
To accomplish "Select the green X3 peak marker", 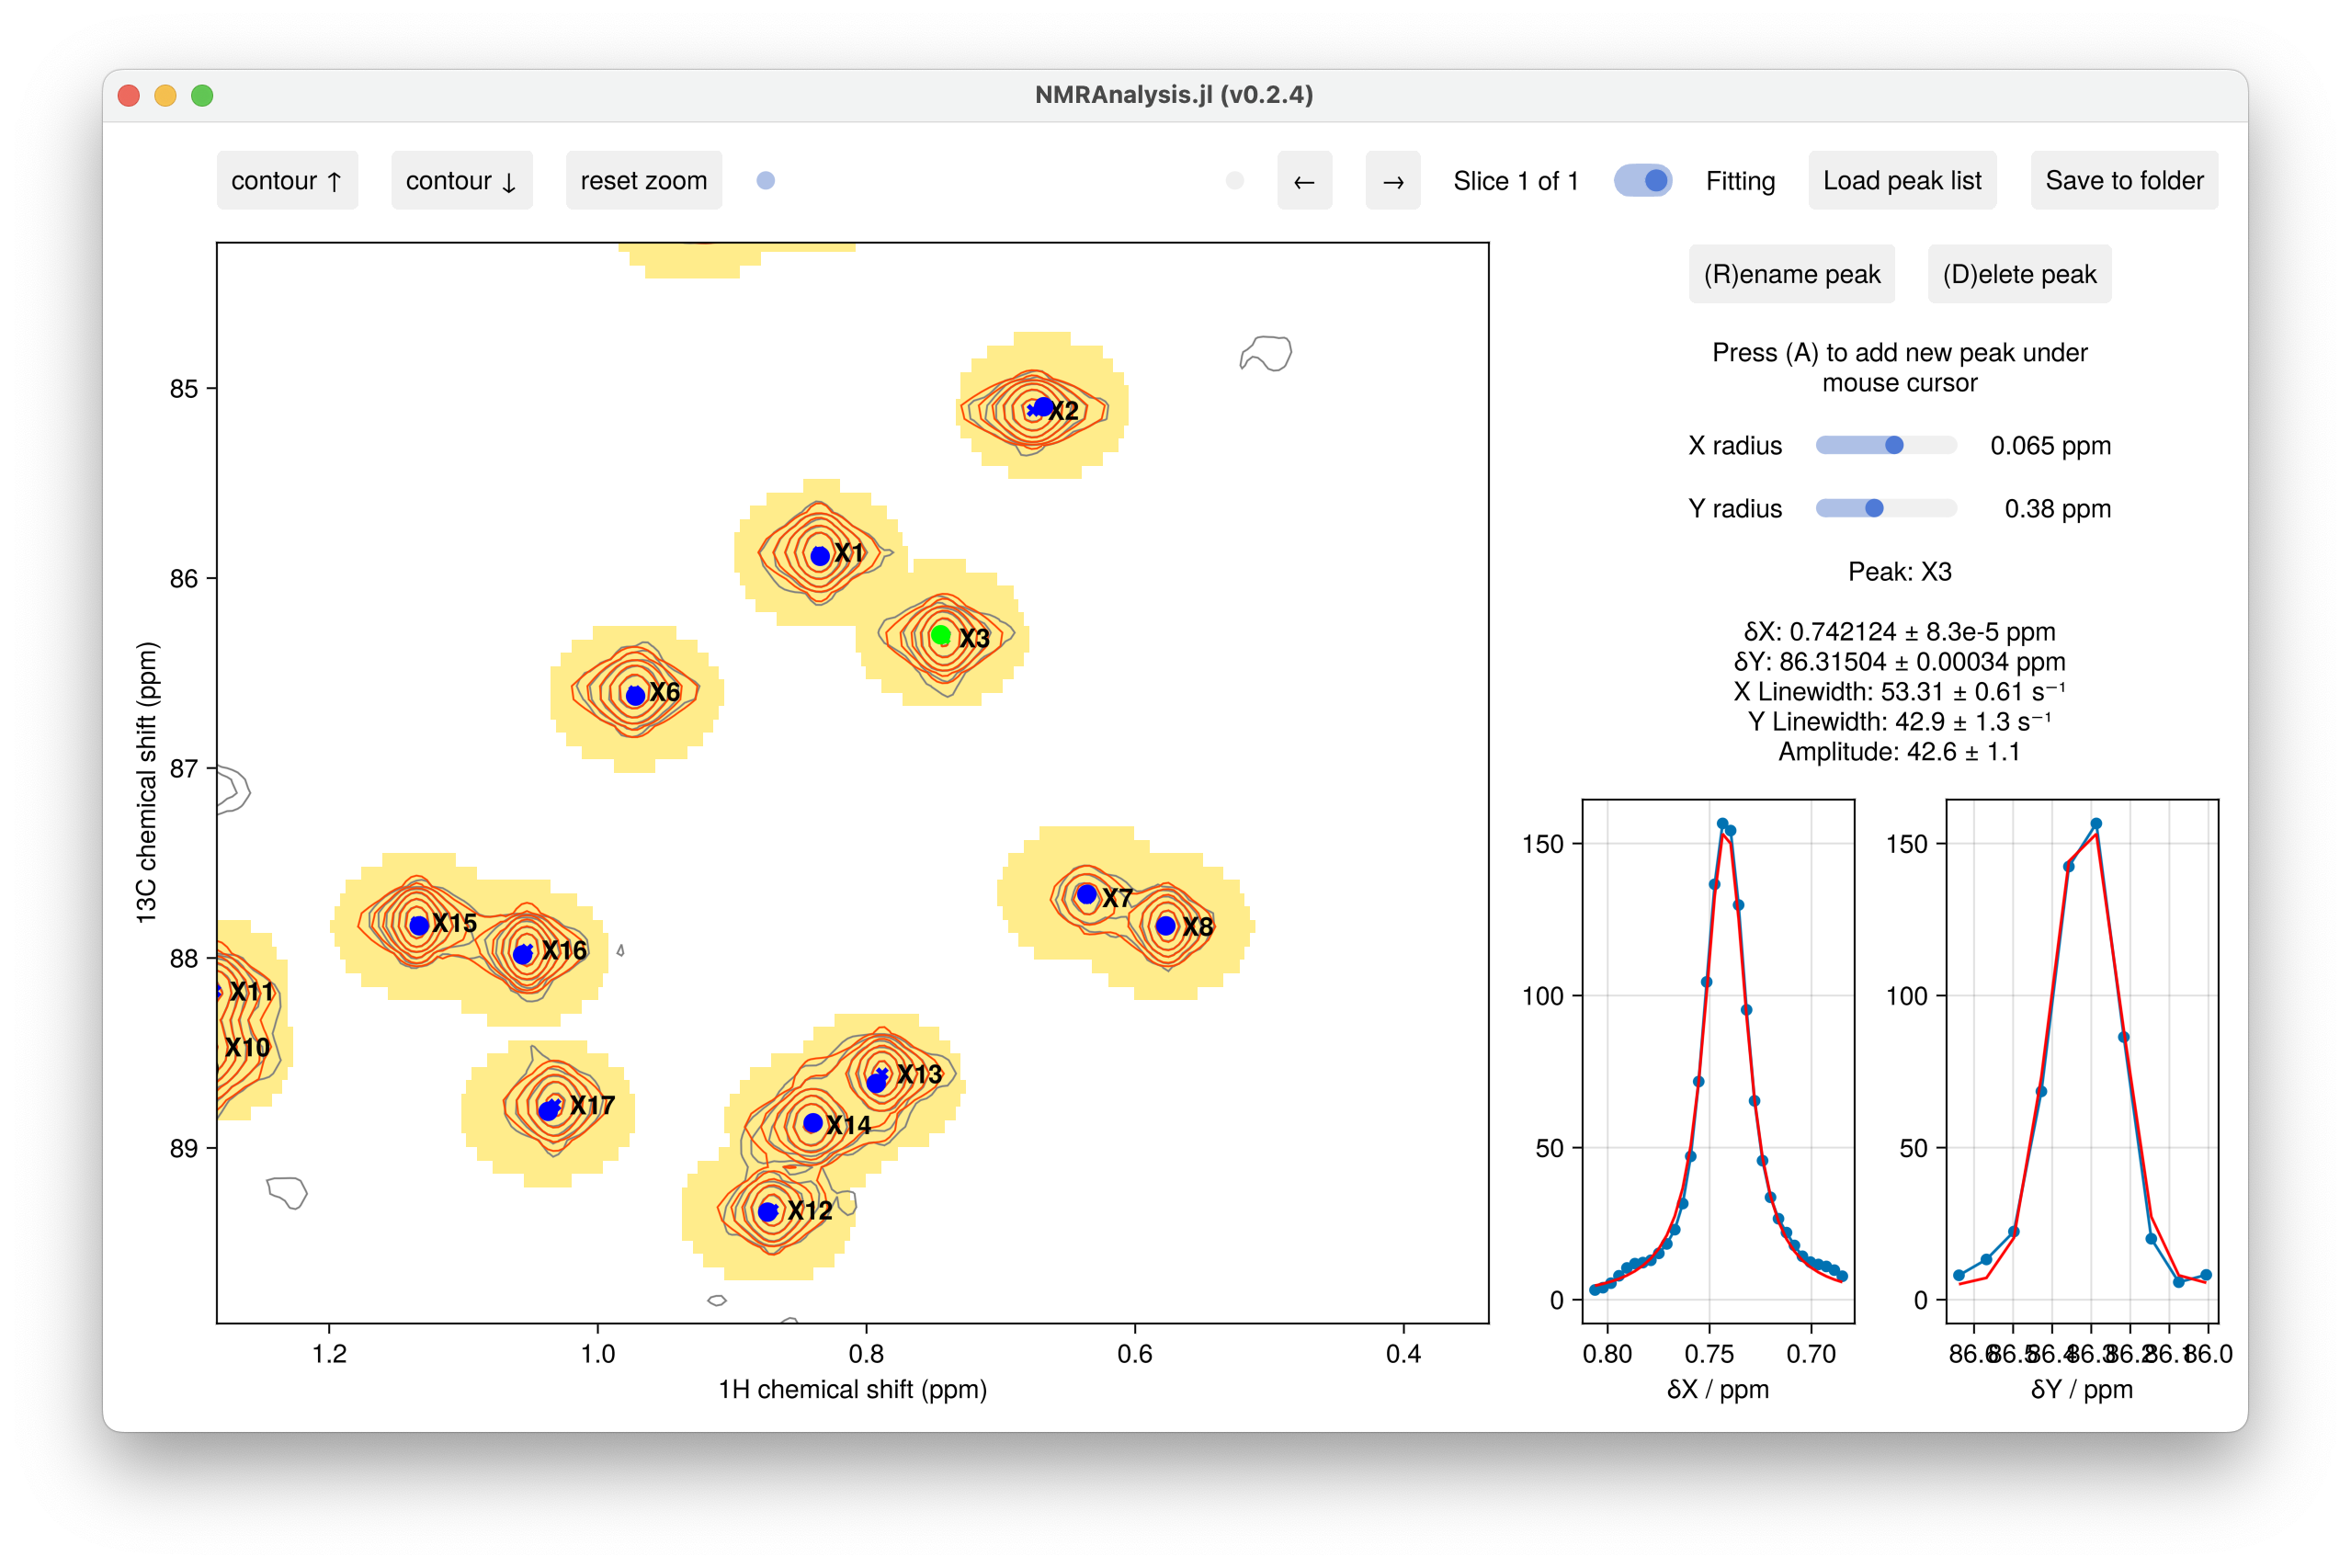I will (x=941, y=633).
